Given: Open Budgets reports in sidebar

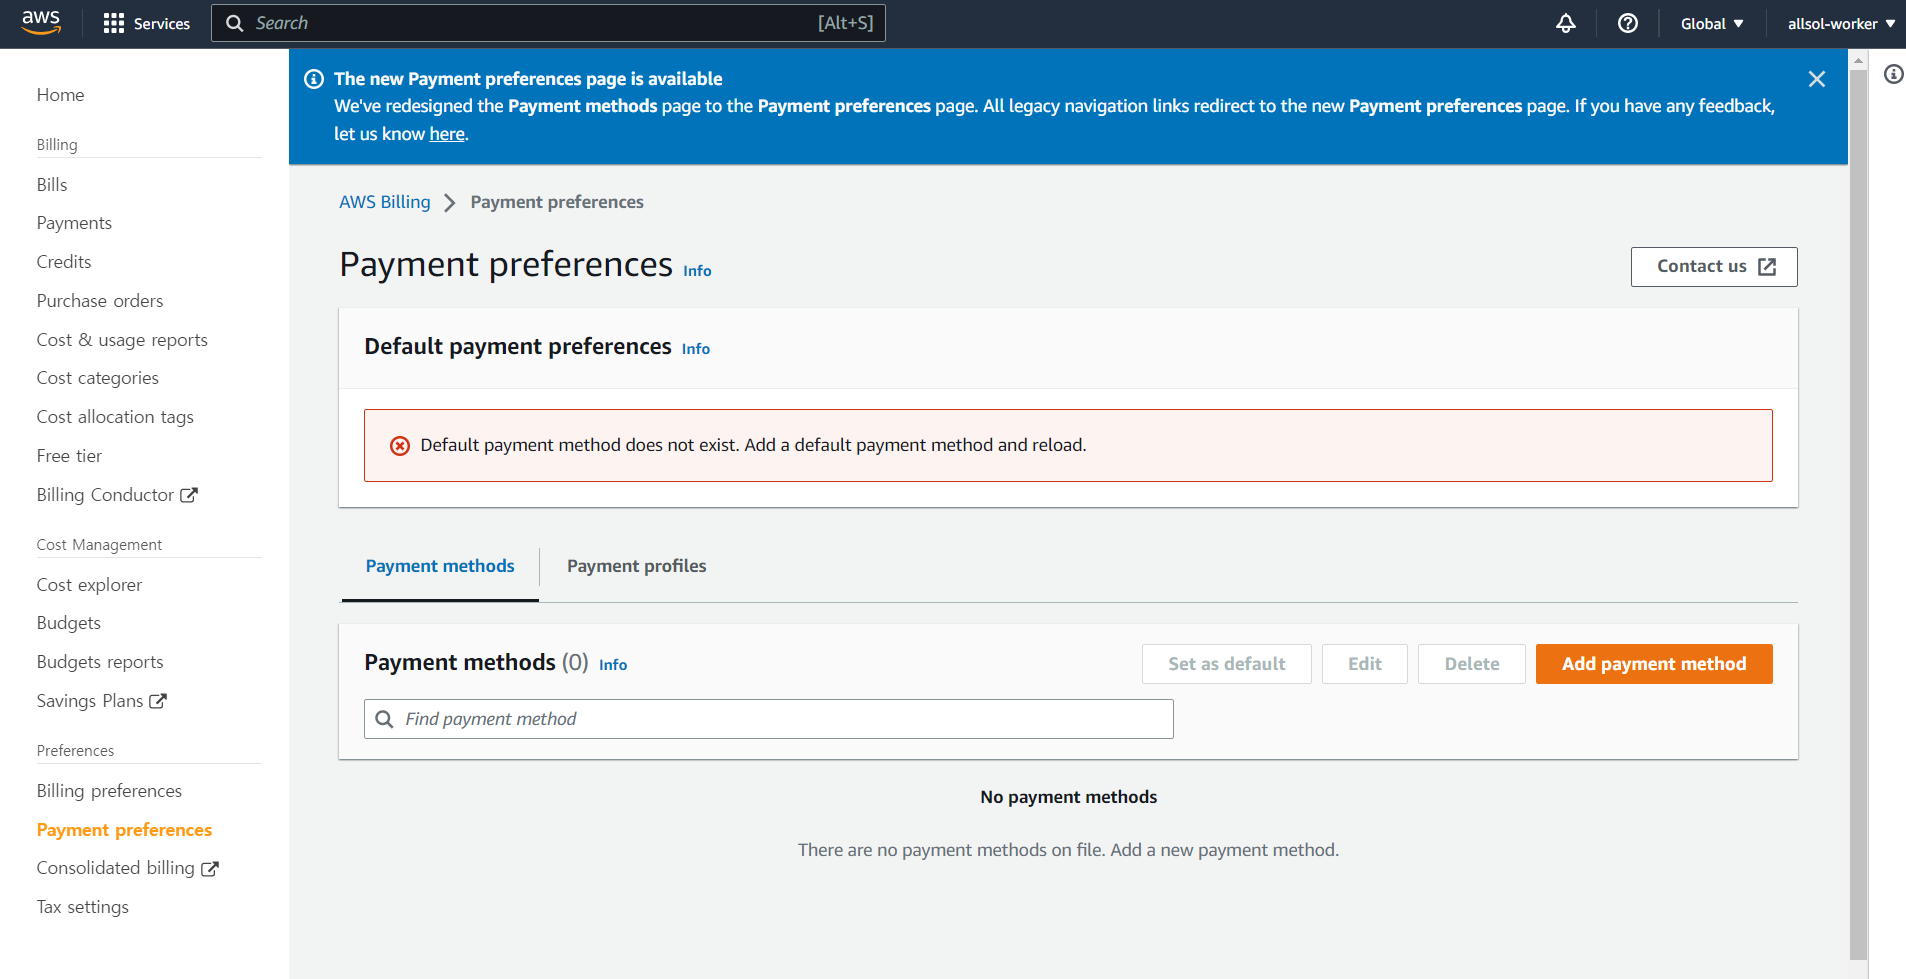Looking at the screenshot, I should pos(100,662).
